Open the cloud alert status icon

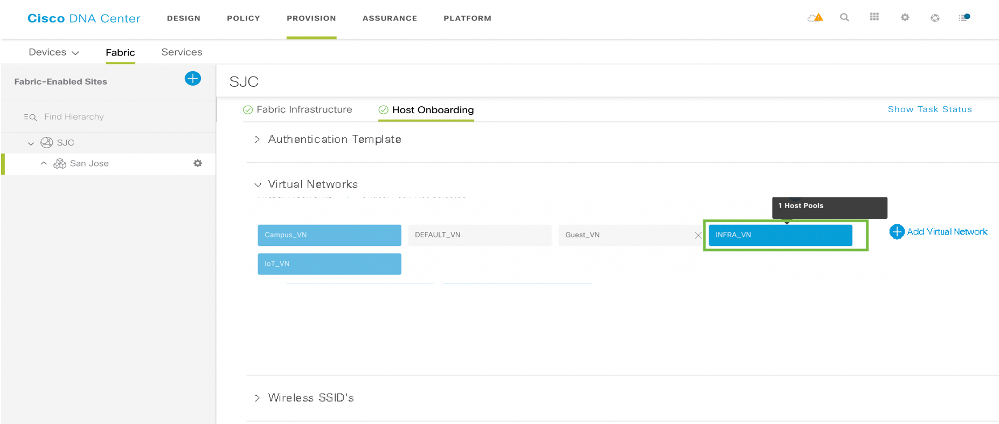815,18
